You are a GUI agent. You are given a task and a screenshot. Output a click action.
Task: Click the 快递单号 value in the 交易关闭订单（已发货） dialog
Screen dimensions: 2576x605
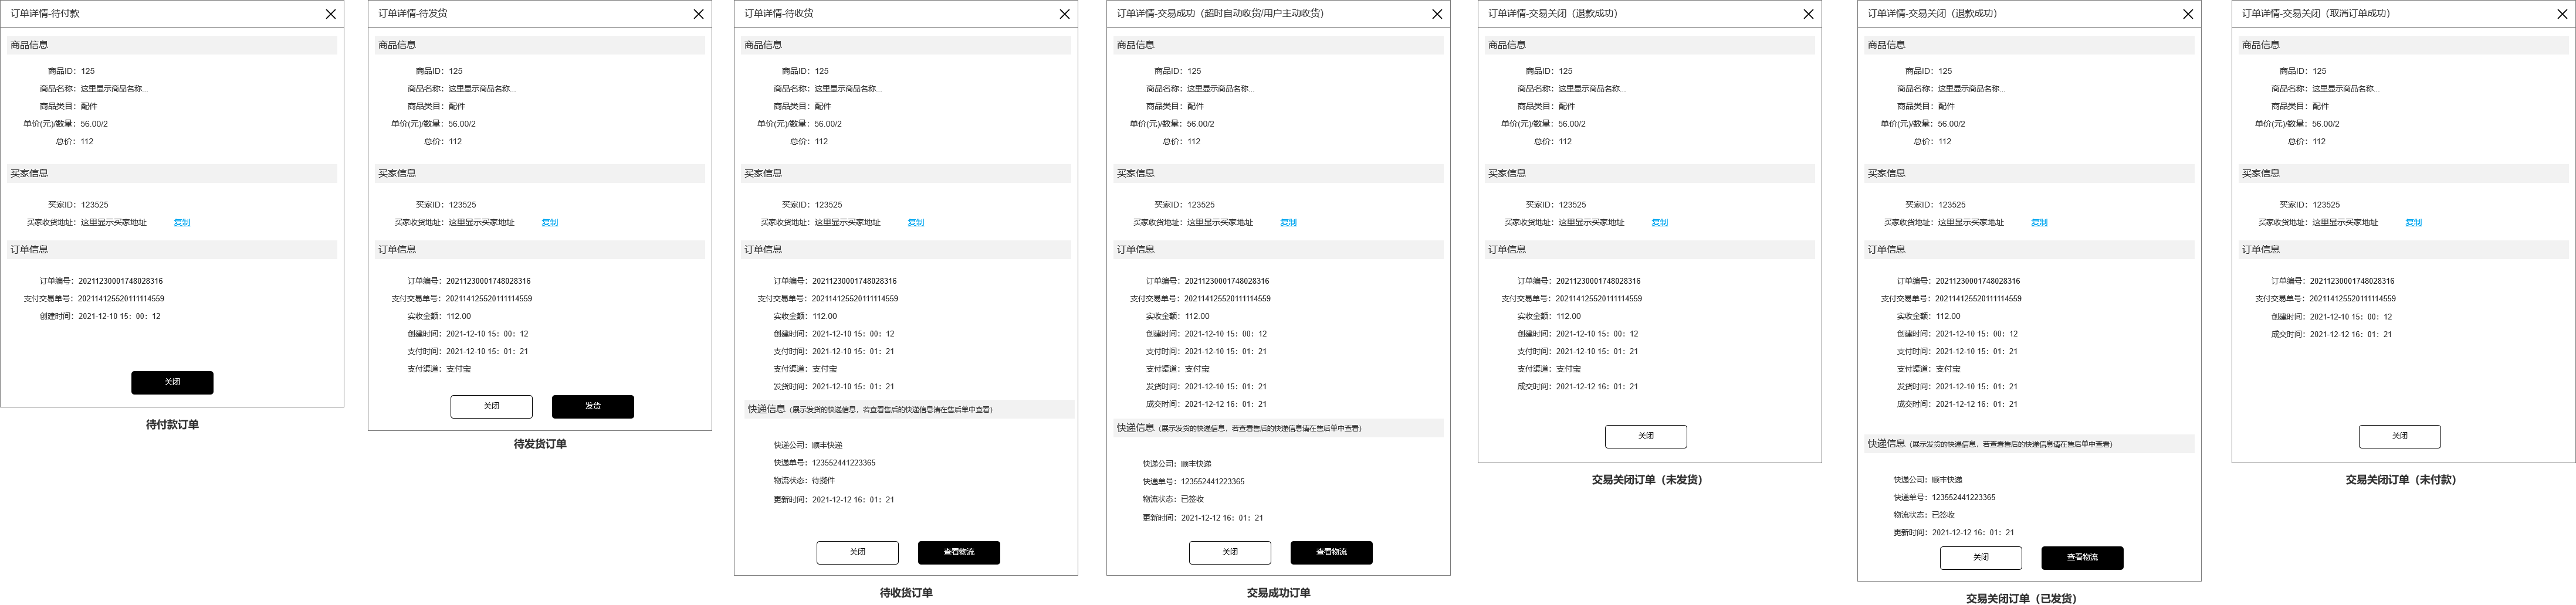coord(1964,497)
